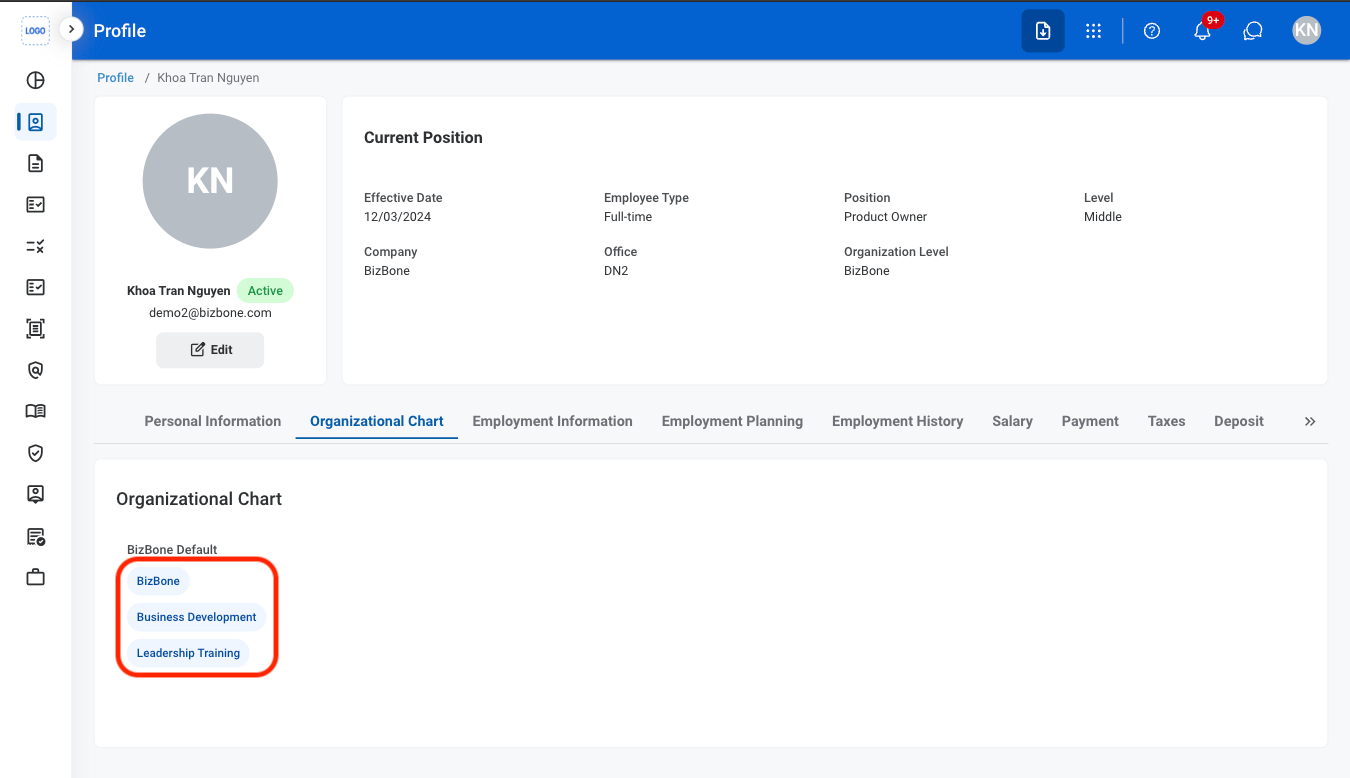This screenshot has width=1350, height=778.
Task: Open the chat messages icon
Action: 1253,31
